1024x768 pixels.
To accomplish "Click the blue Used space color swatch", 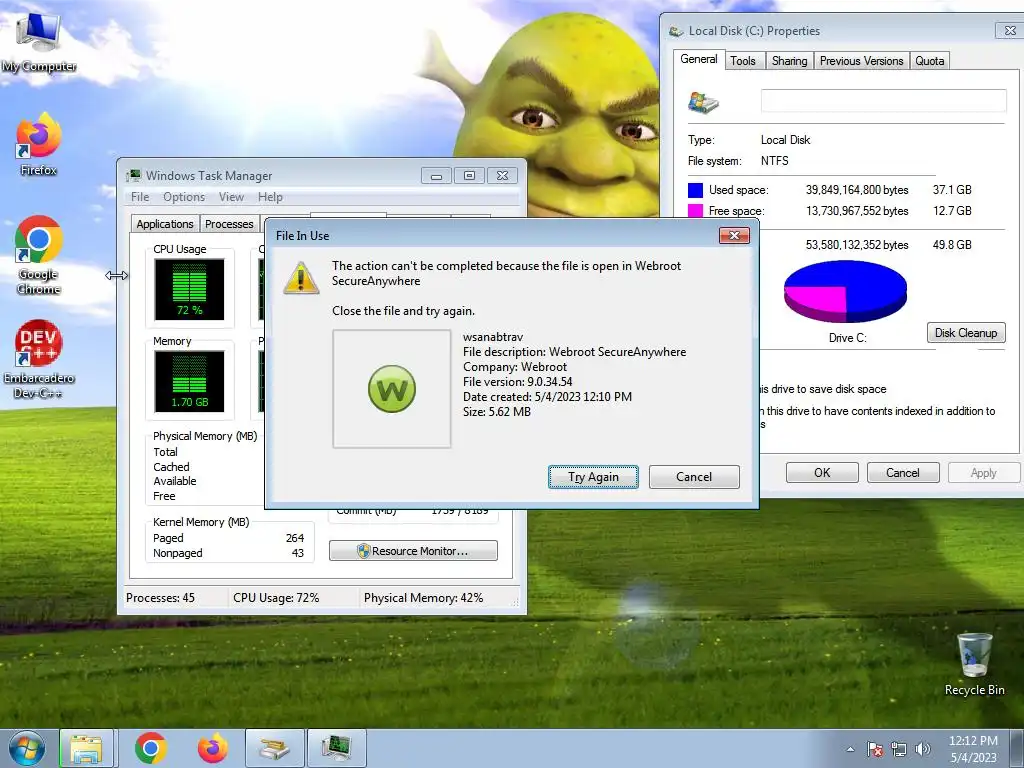I will [x=696, y=190].
